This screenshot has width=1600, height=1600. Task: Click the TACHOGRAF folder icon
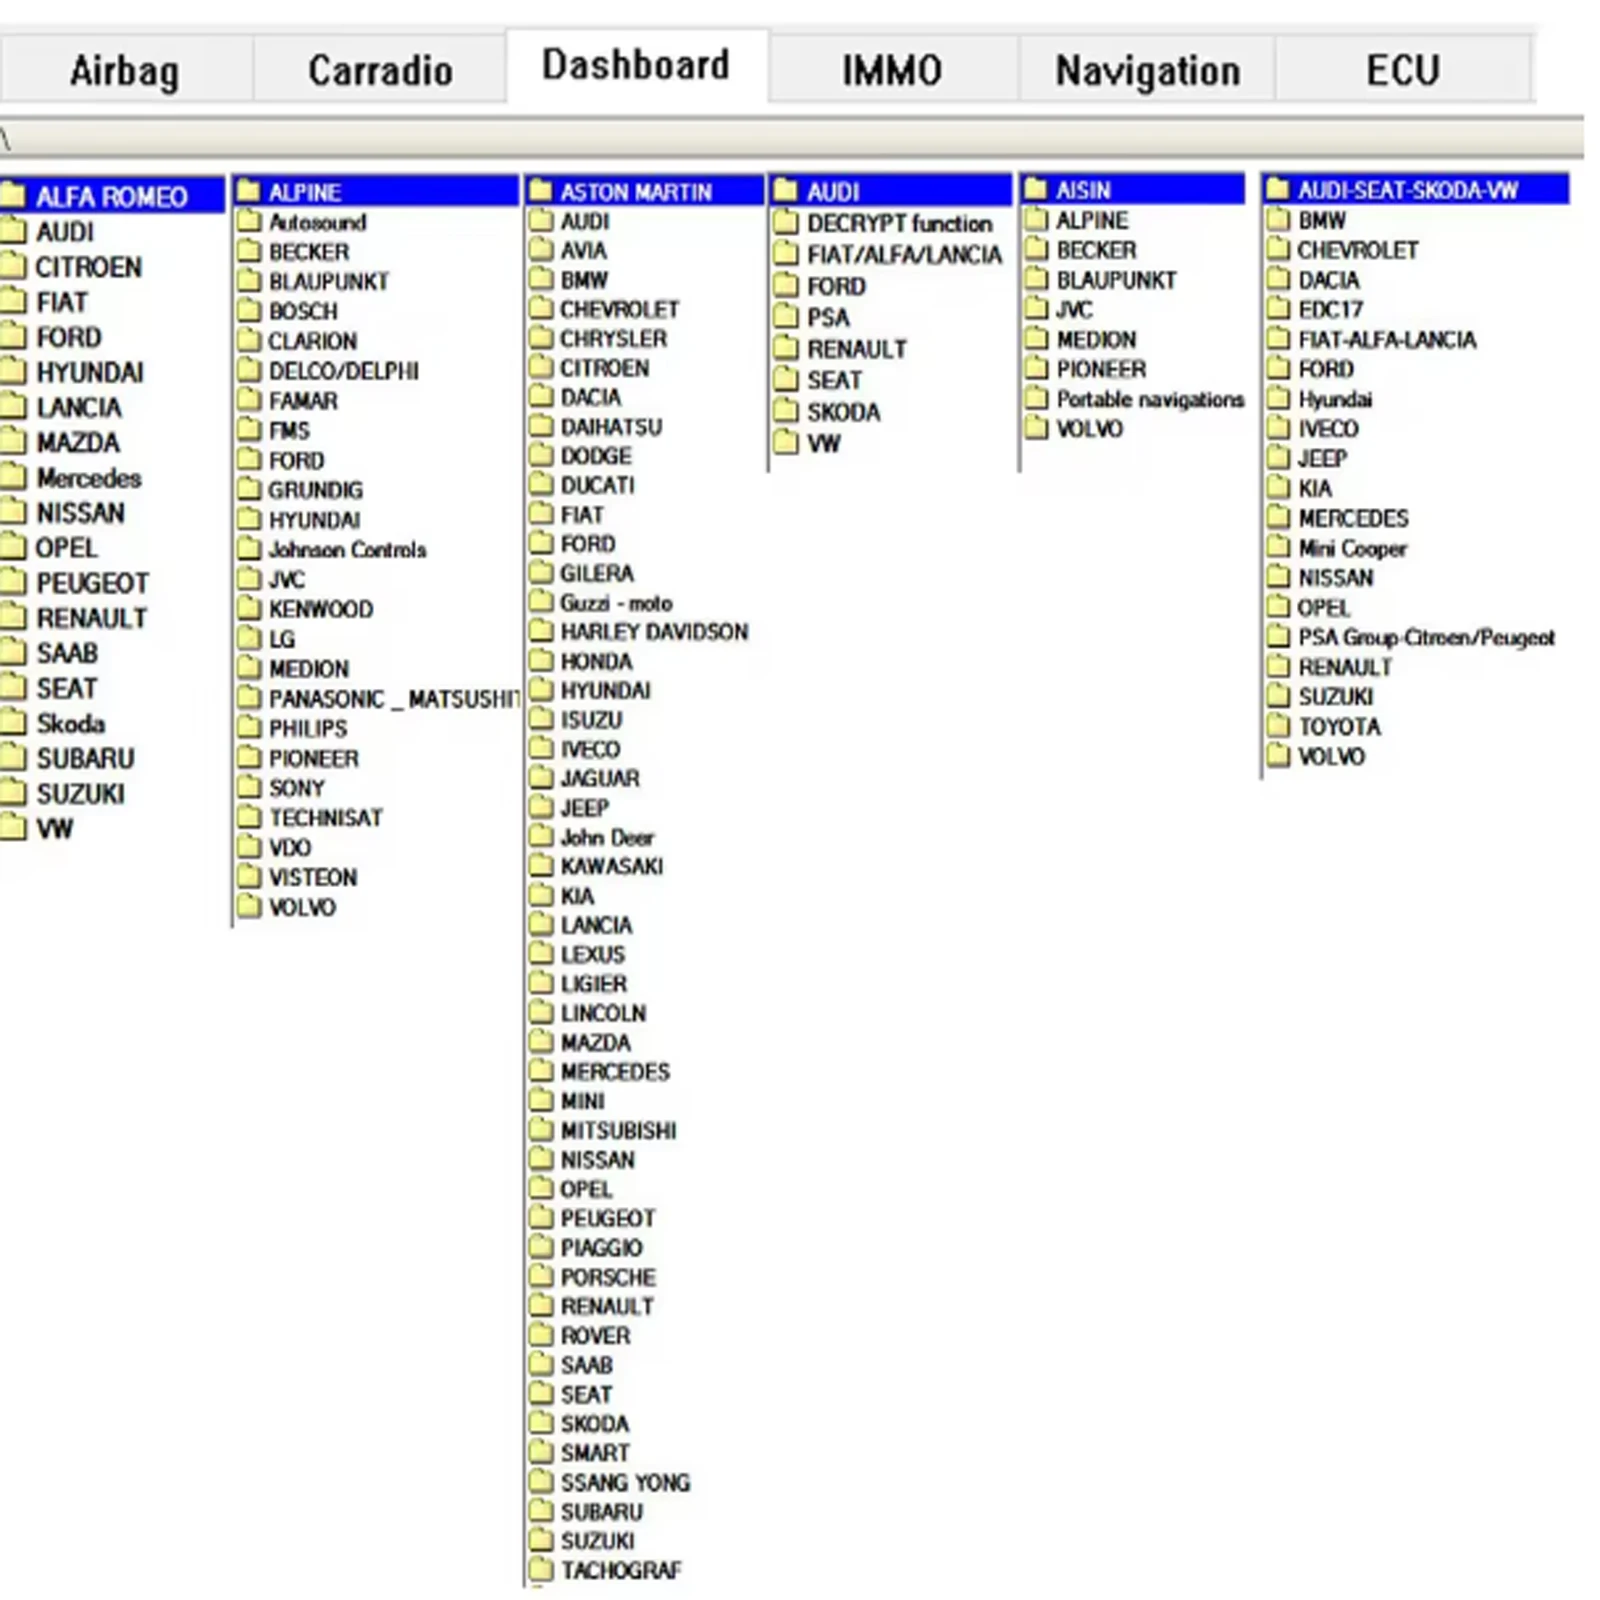click(x=541, y=1570)
